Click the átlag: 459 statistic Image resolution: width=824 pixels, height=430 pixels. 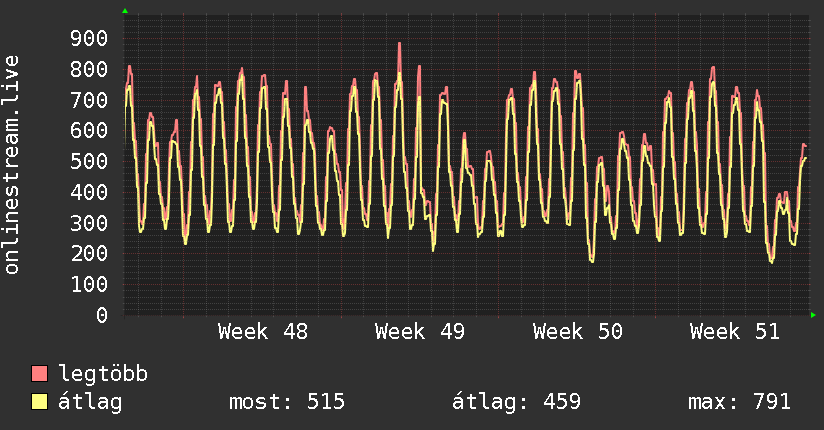click(x=517, y=402)
